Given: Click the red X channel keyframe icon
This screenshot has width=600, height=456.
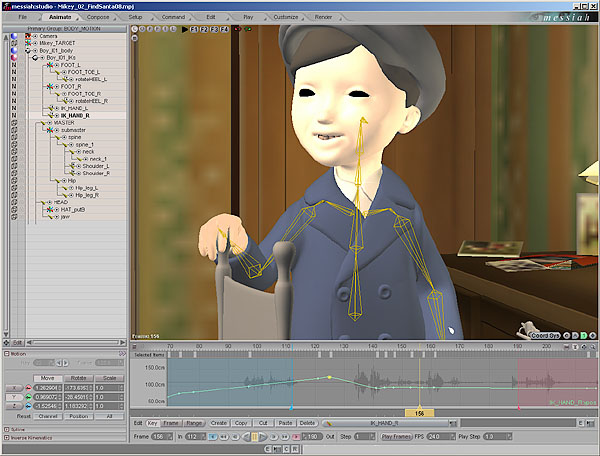Looking at the screenshot, I should click(28, 388).
